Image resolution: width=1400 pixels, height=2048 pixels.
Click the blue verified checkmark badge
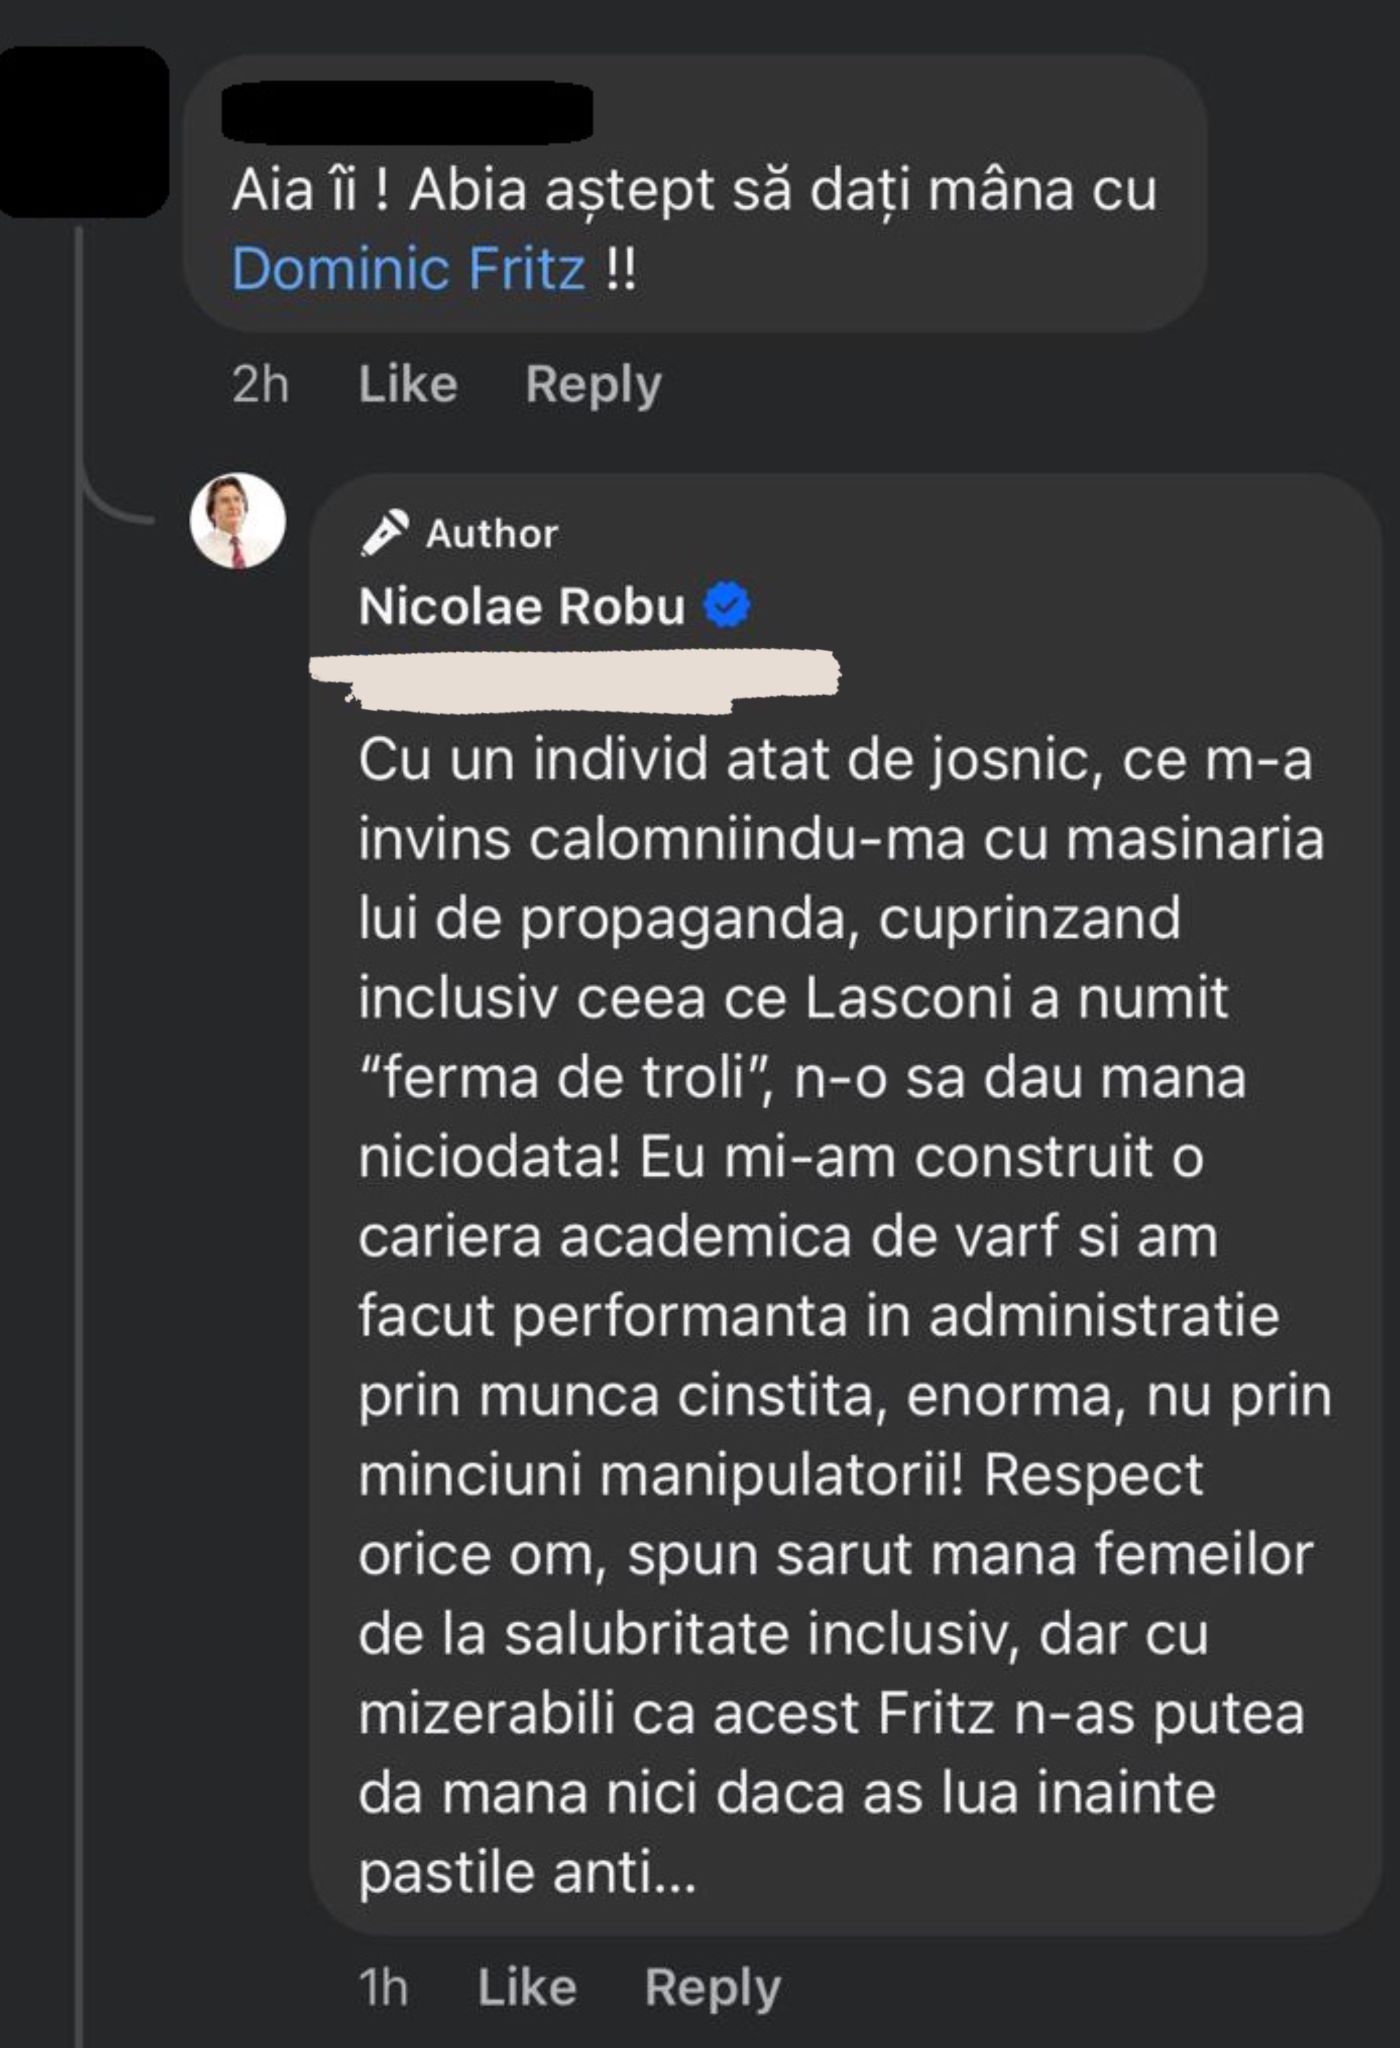point(727,606)
